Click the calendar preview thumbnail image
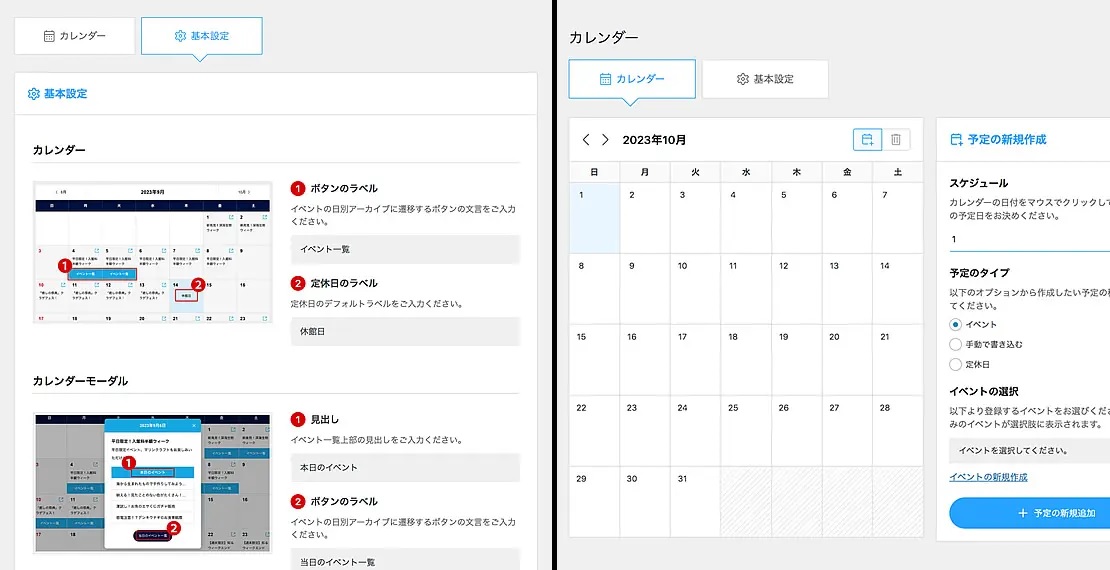 (x=153, y=253)
